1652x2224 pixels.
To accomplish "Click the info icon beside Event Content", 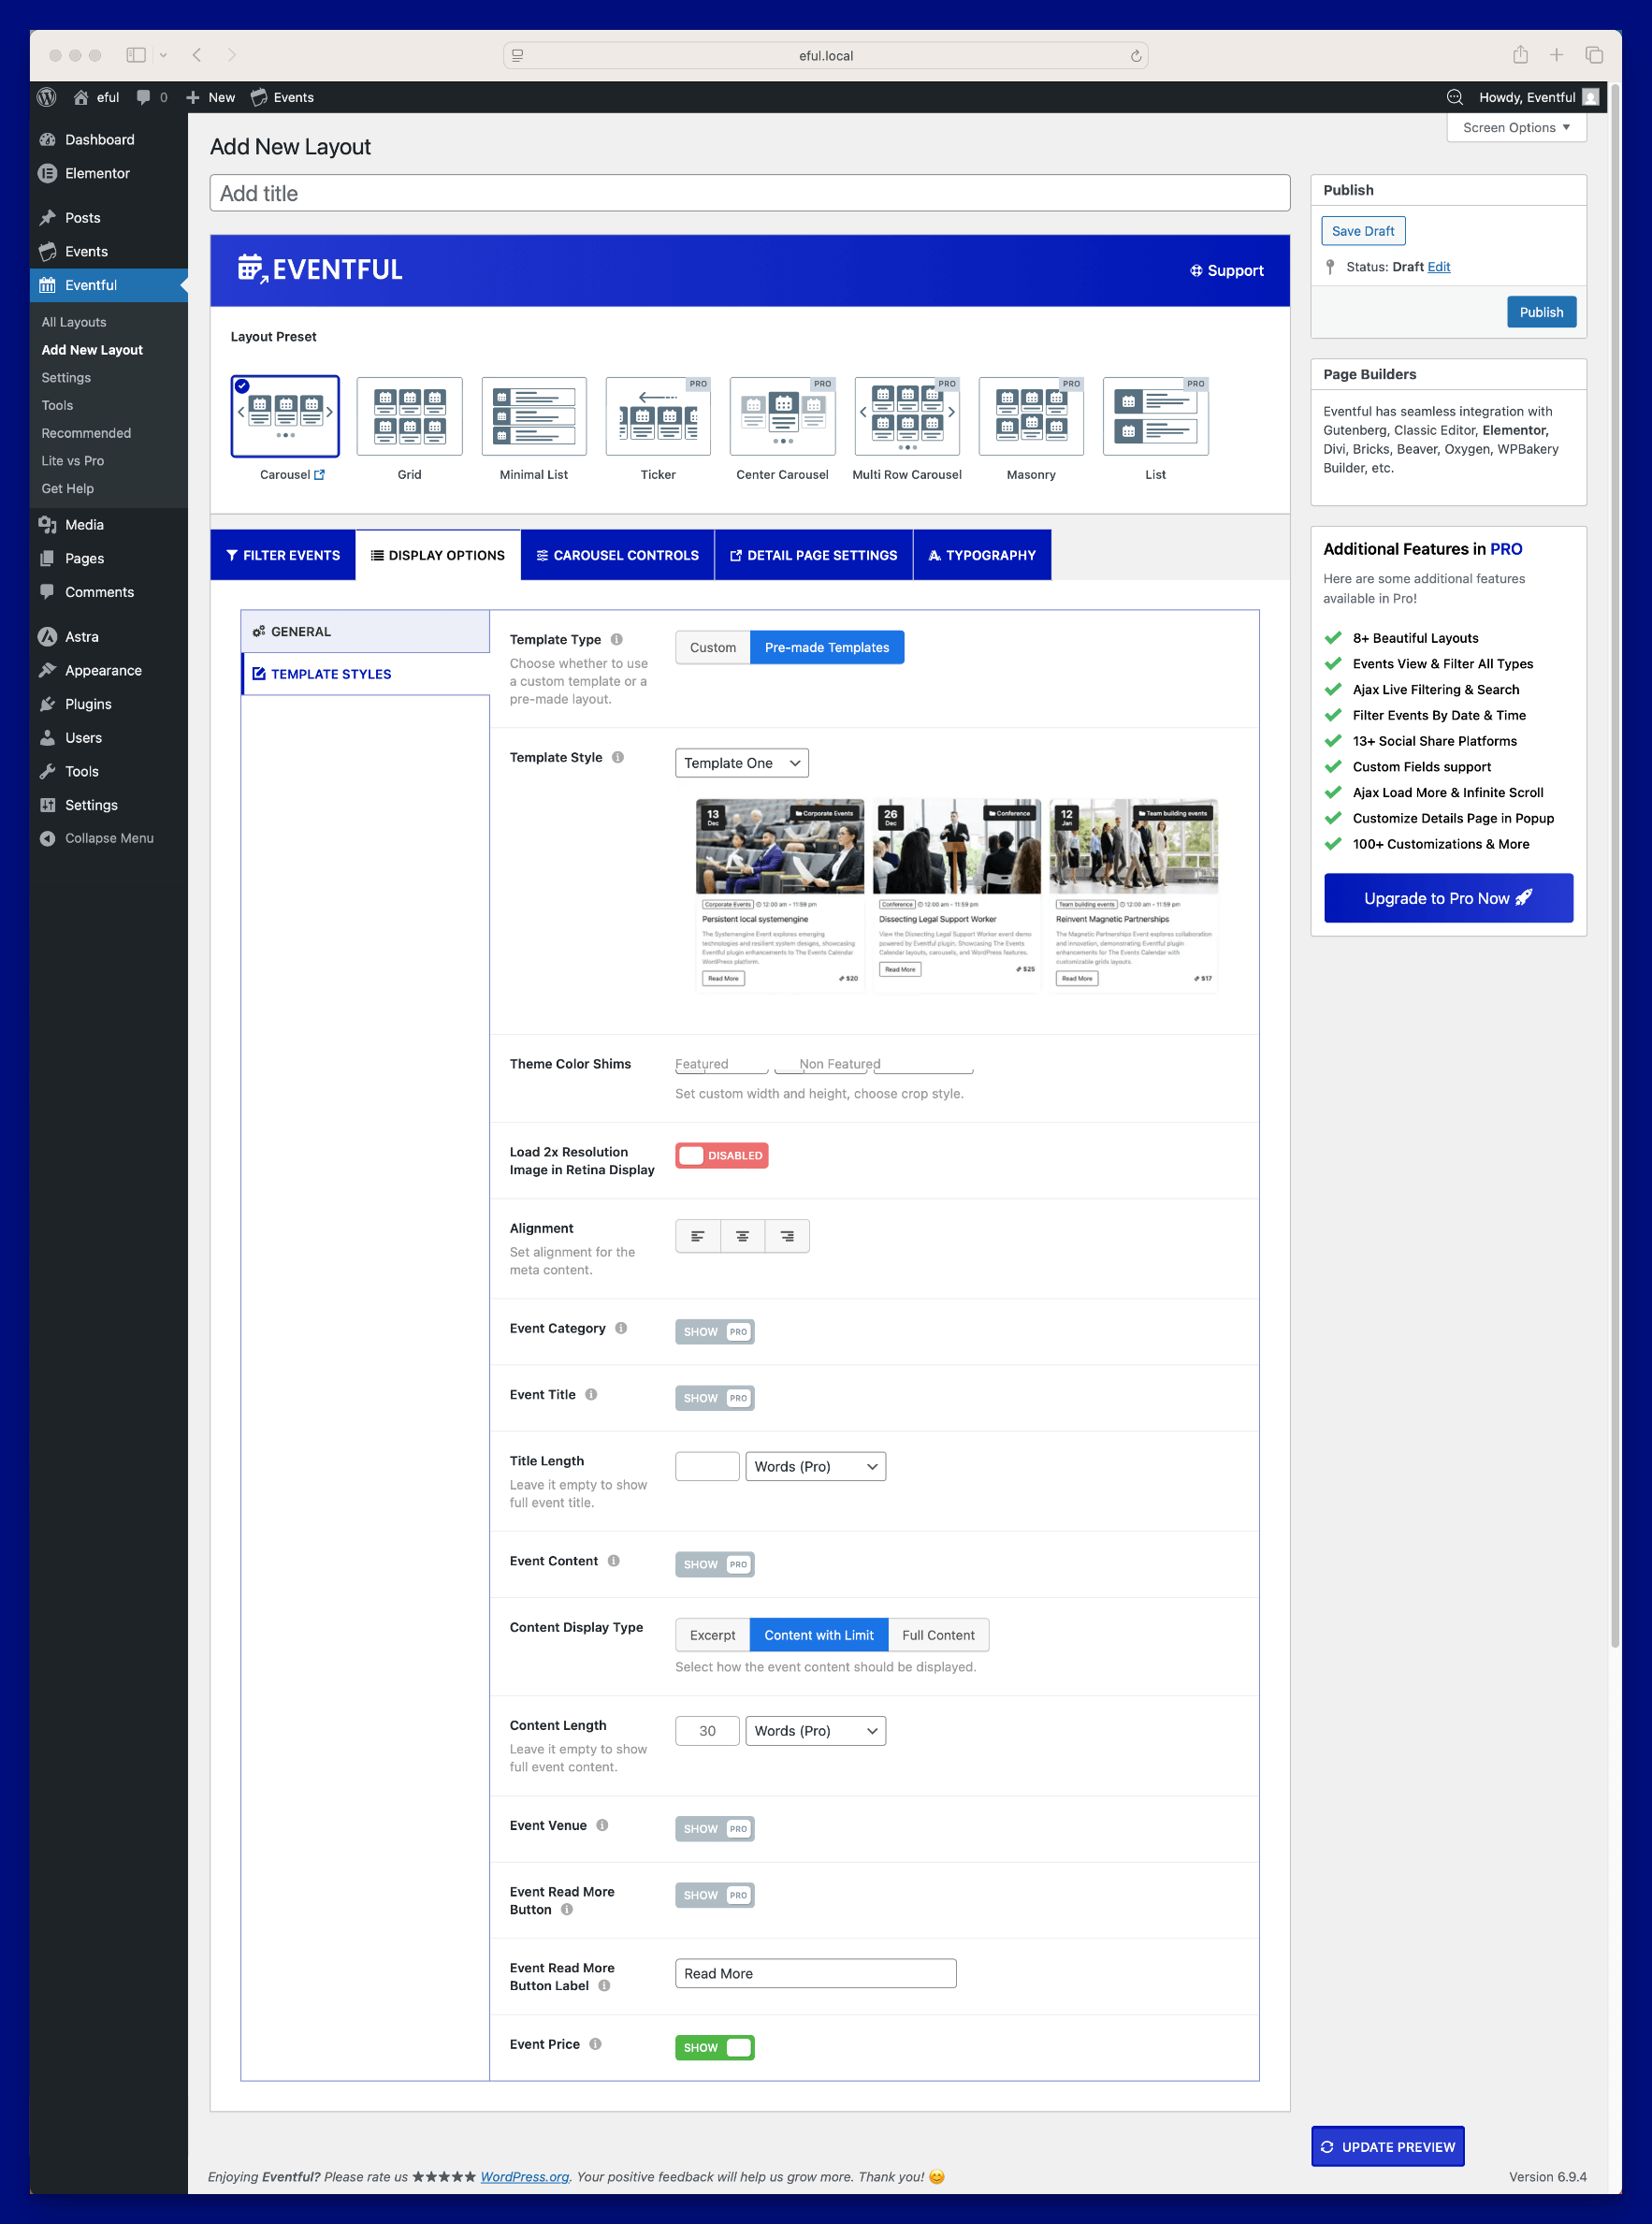I will pos(614,1560).
